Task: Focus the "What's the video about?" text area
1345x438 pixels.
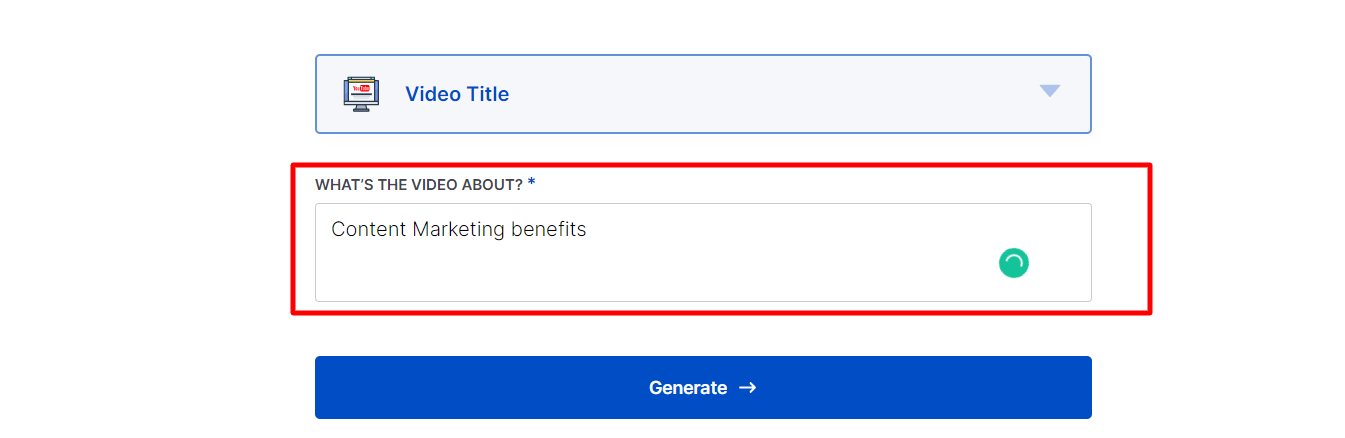Action: pos(703,253)
